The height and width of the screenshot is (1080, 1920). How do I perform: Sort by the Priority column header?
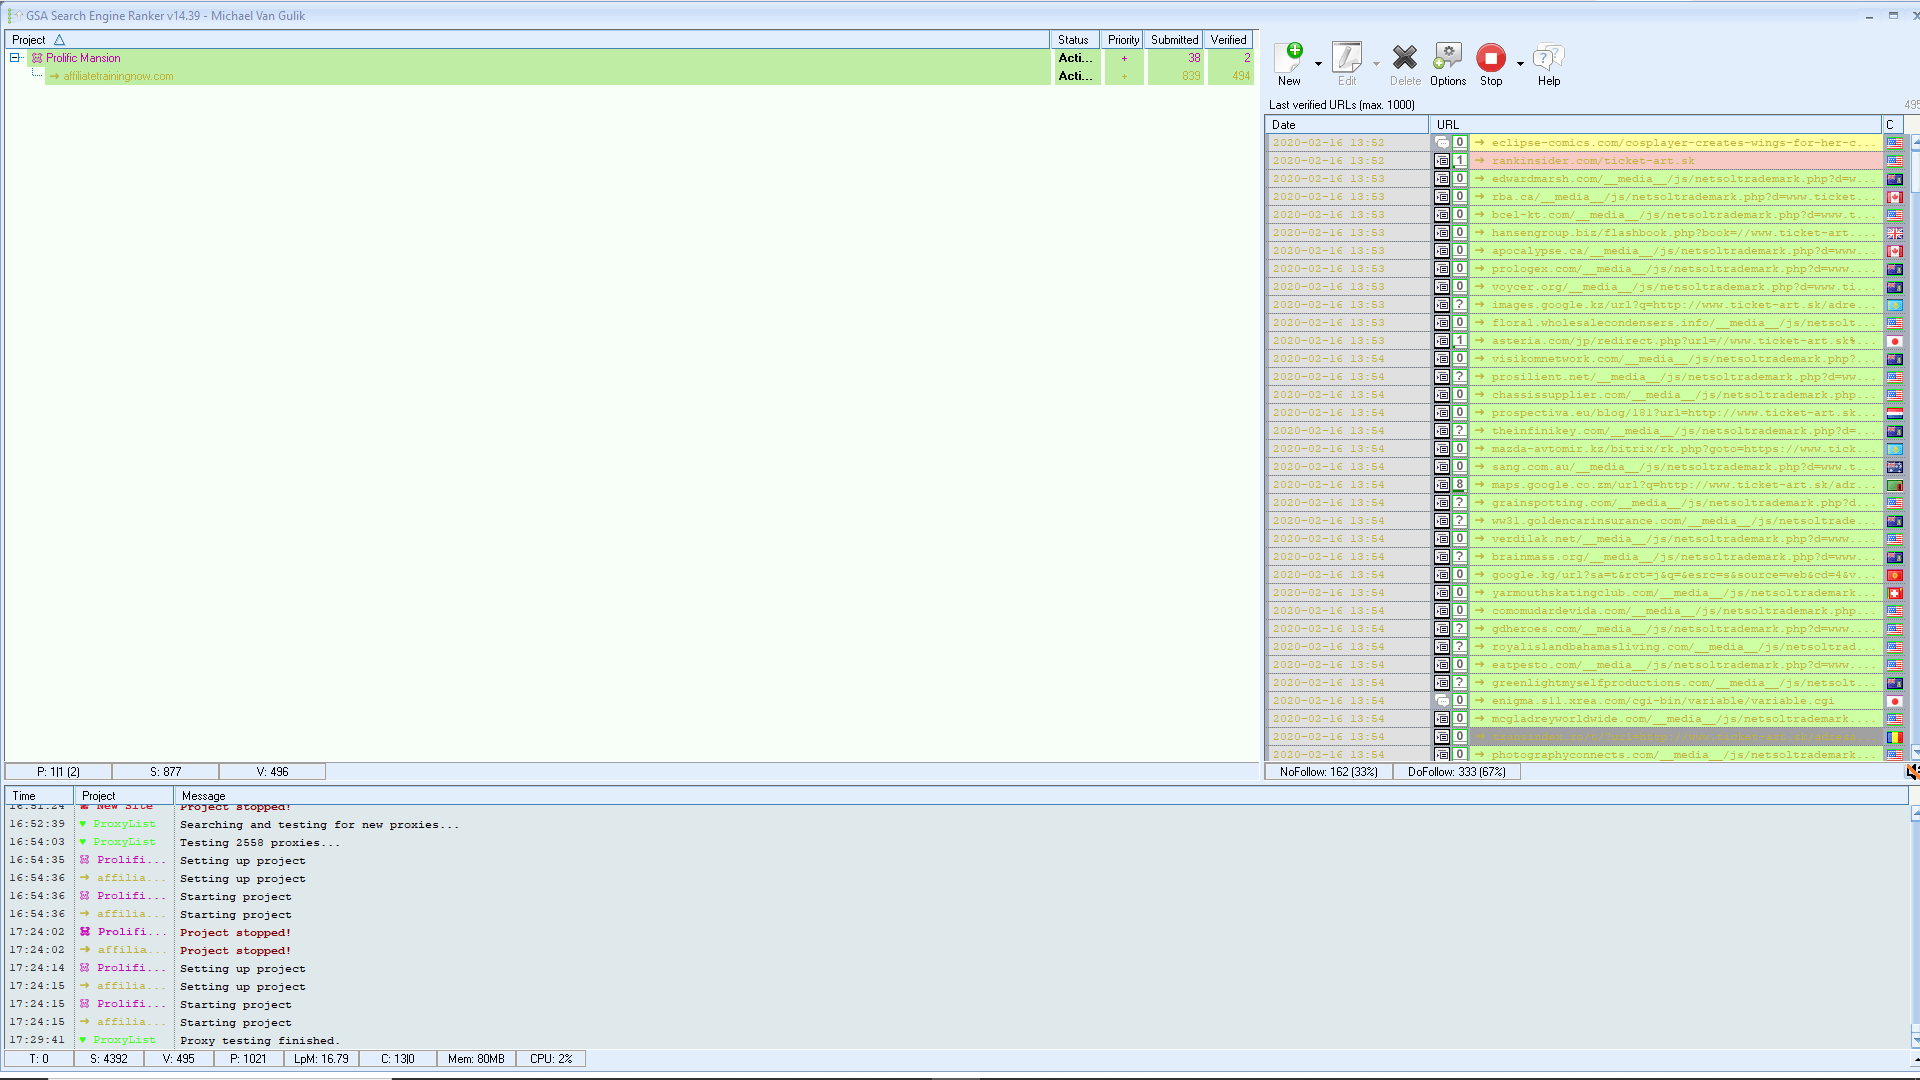coord(1123,40)
